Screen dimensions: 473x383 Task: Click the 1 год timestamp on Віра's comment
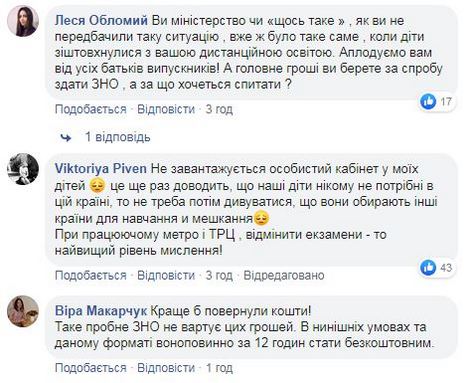[x=219, y=368]
